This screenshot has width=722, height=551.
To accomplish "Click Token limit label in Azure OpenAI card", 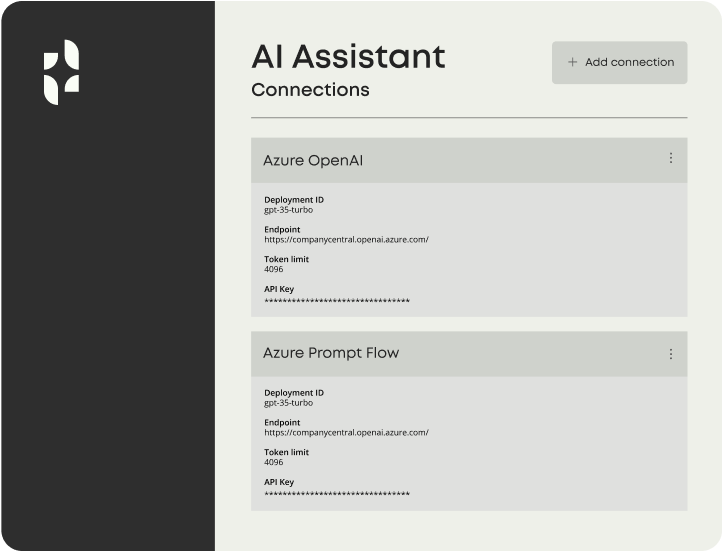I will [286, 259].
